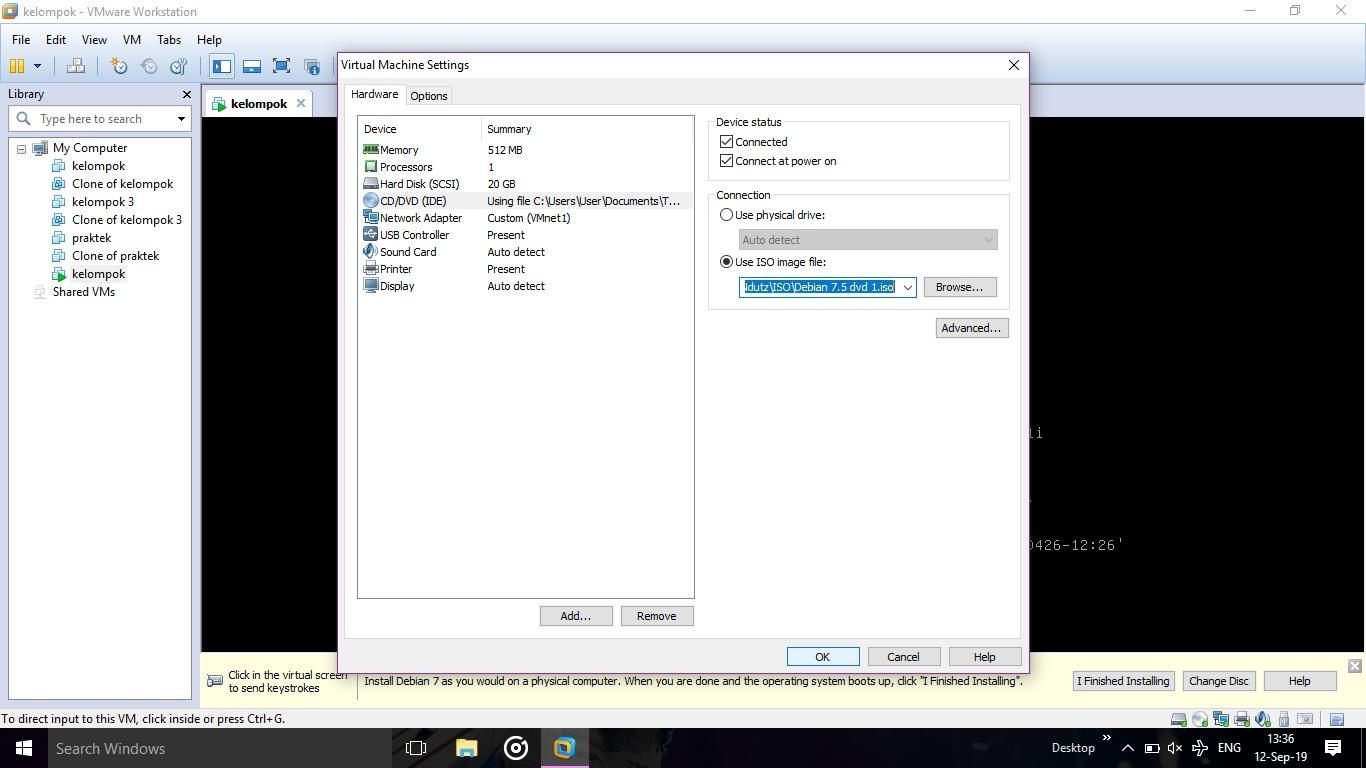This screenshot has width=1366, height=768.
Task: Select praktek in the library tree
Action: tap(91, 238)
